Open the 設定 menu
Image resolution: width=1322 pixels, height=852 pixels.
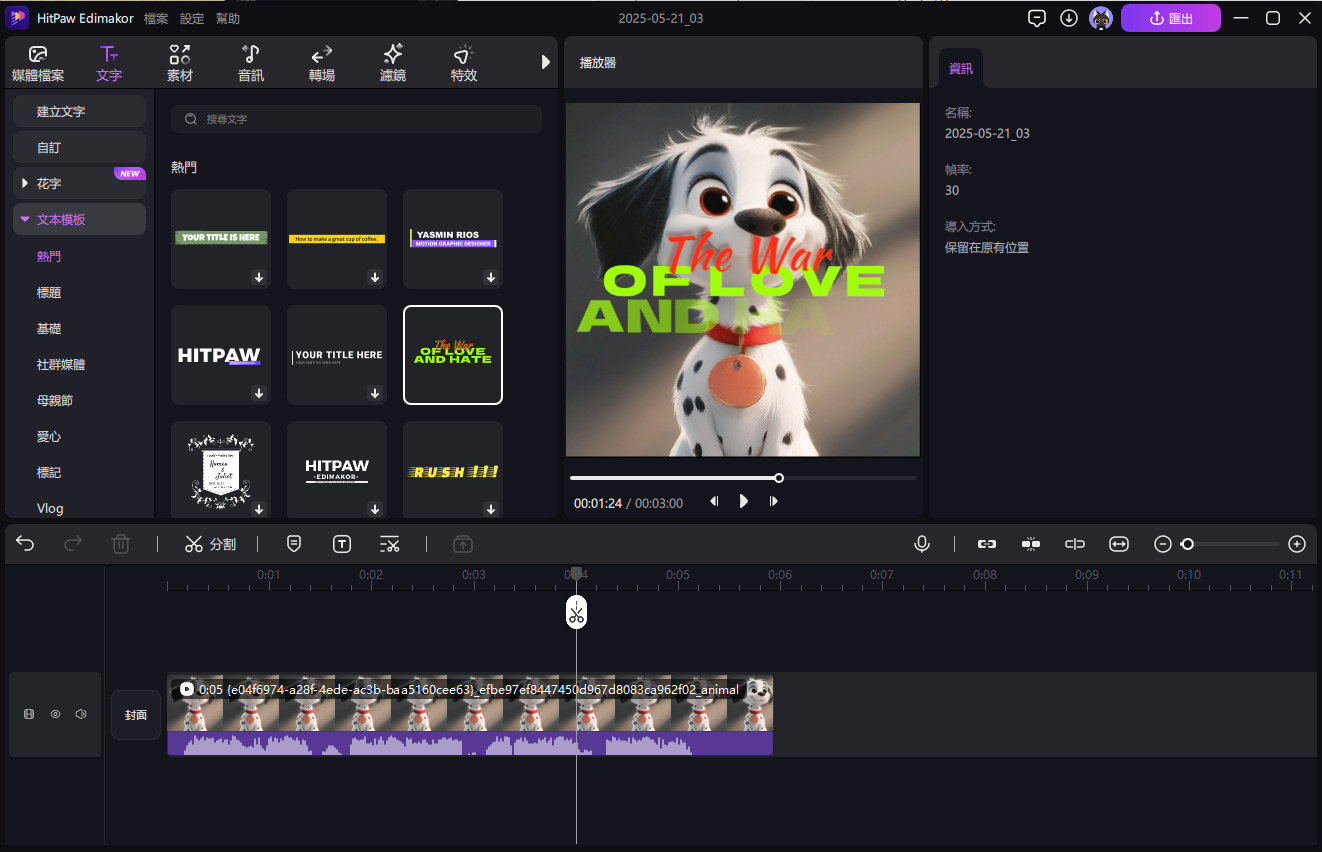tap(192, 18)
